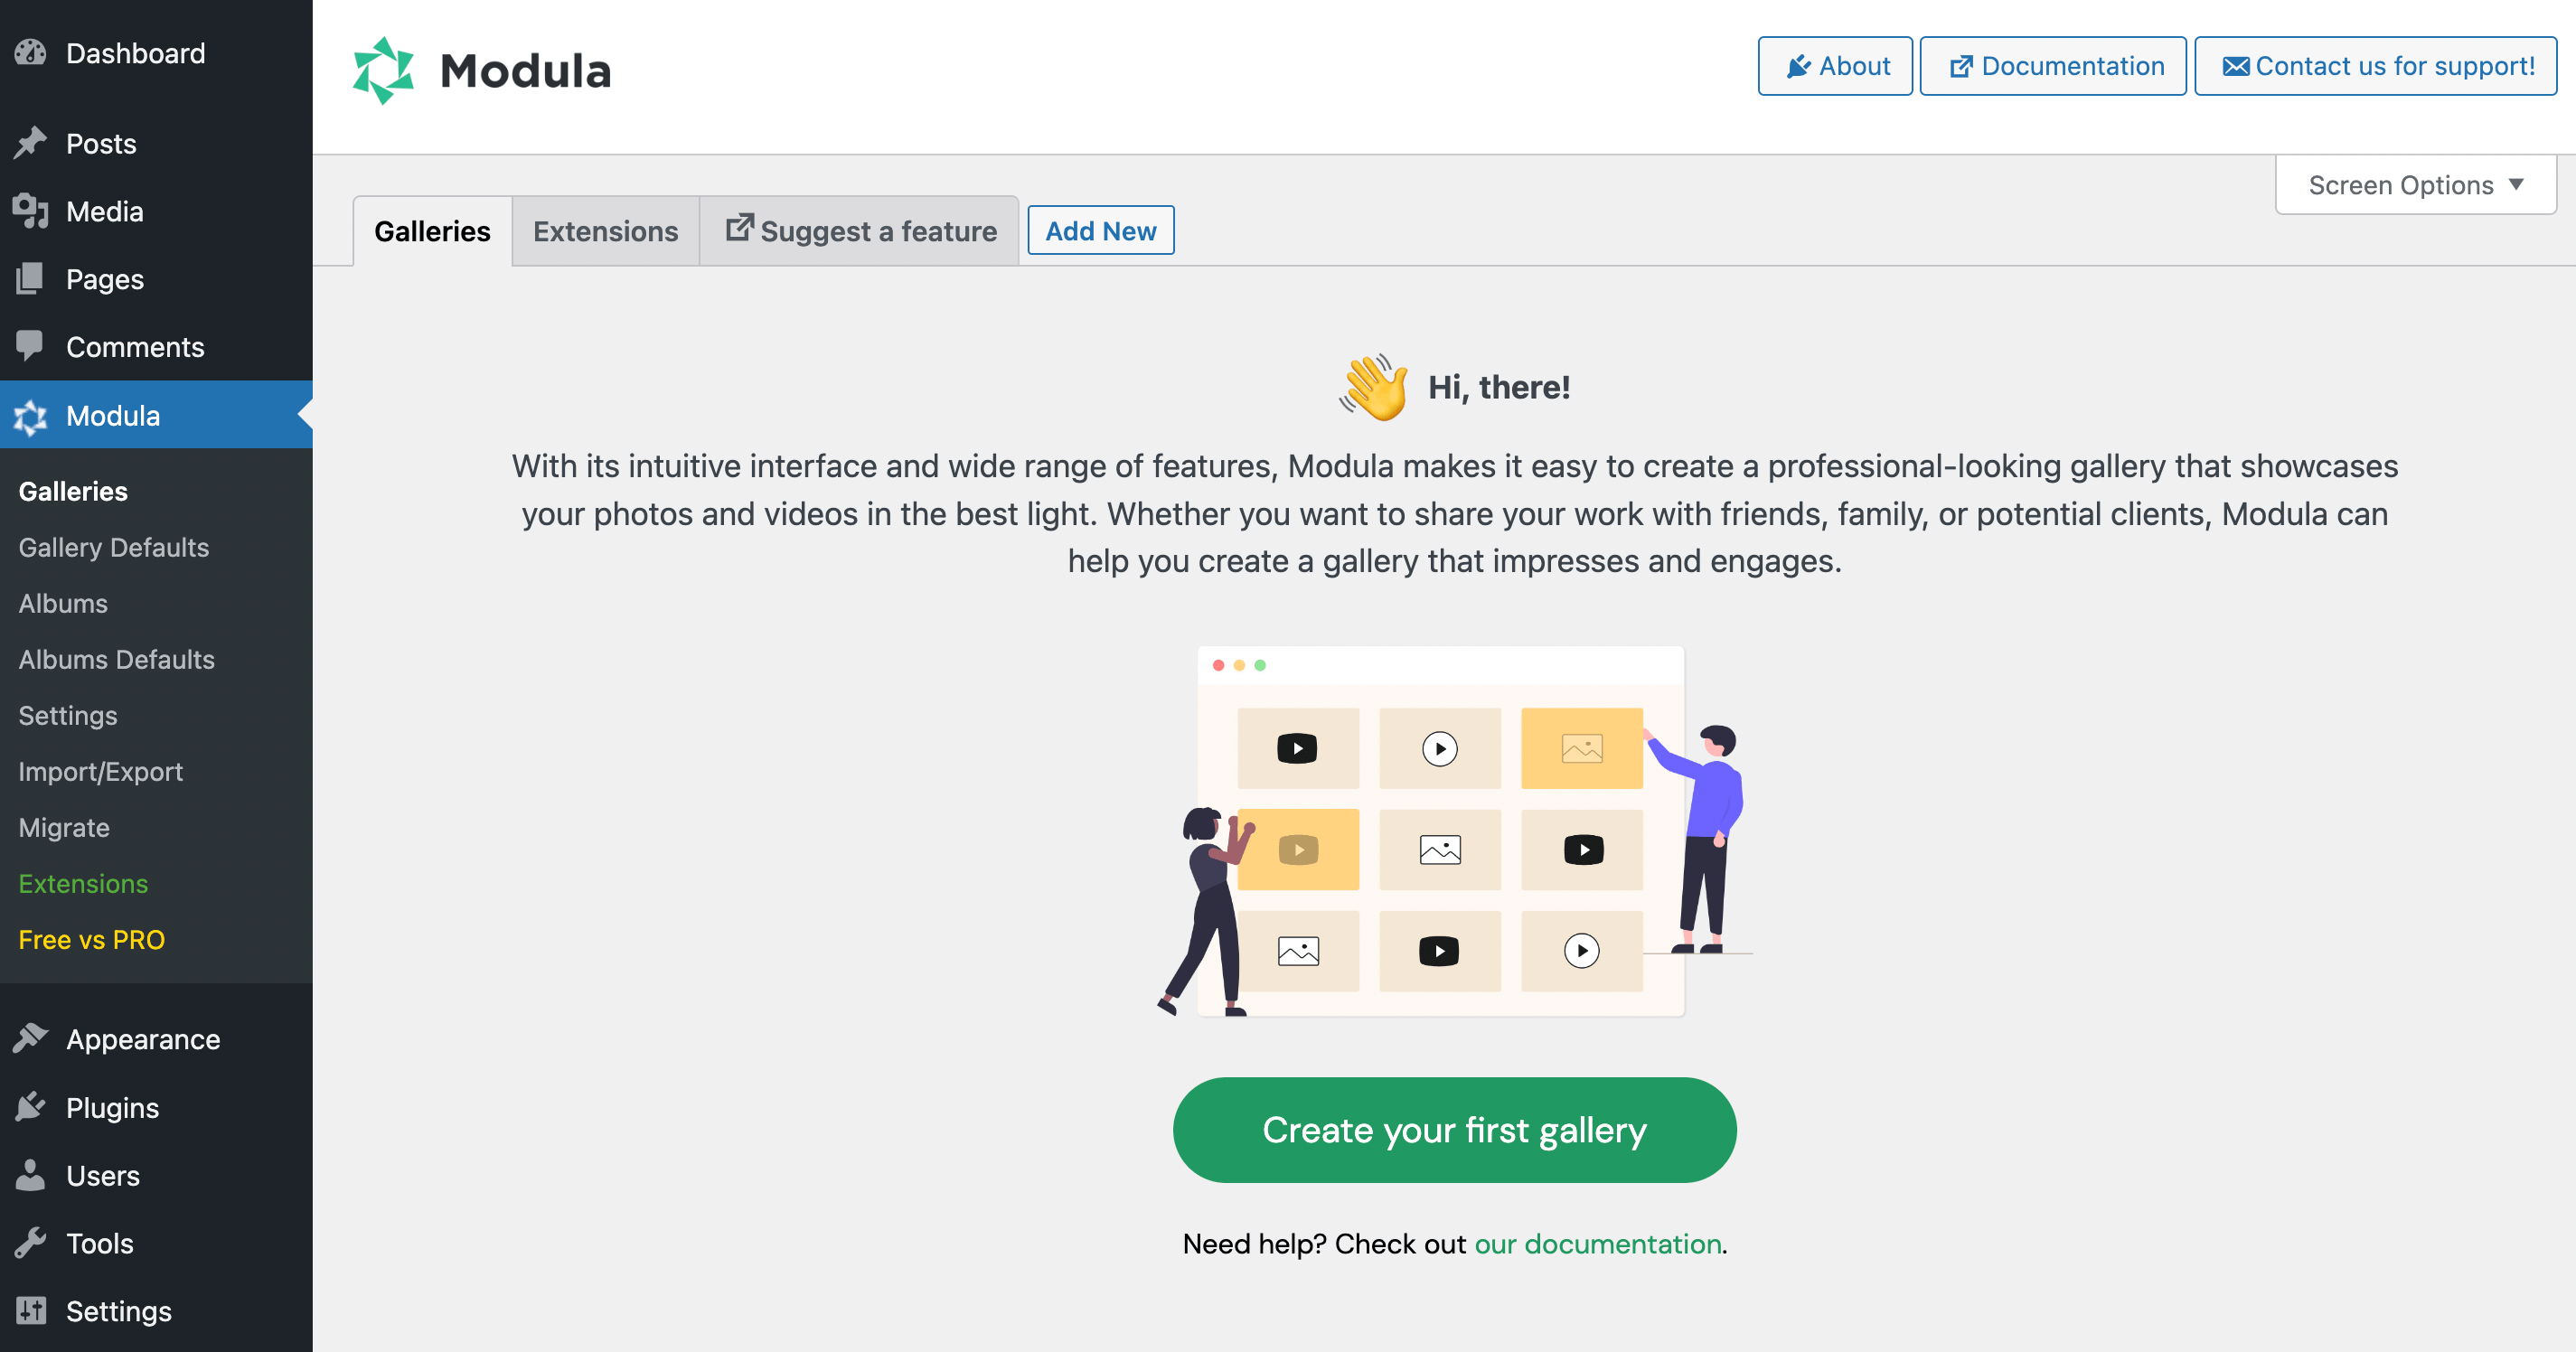Follow the our documentation link

(x=1597, y=1243)
